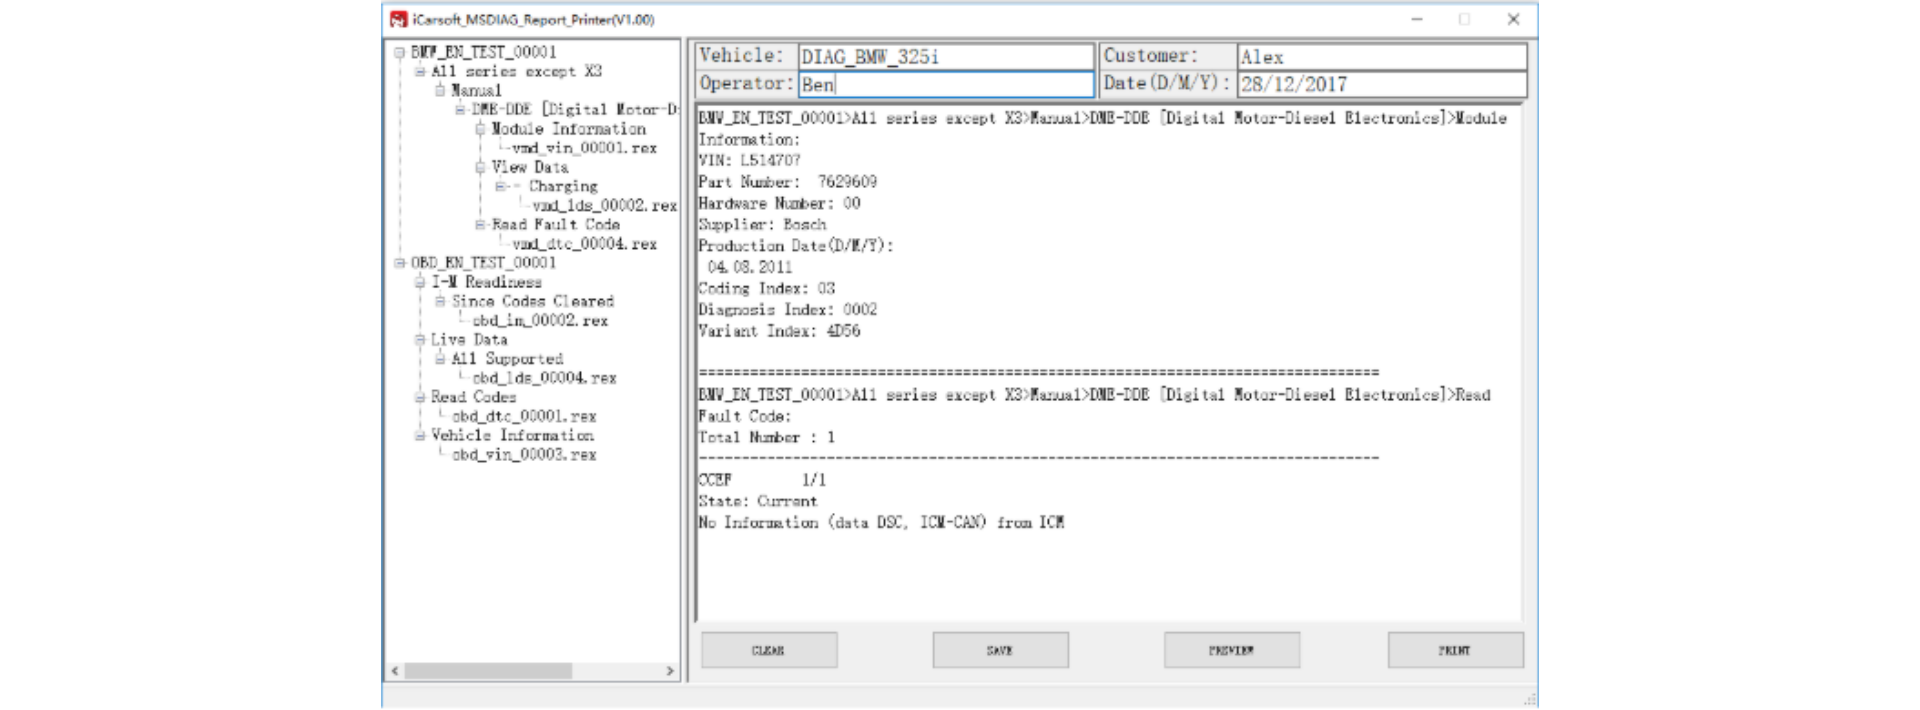Select the Vehicle Information tree label

(x=512, y=436)
